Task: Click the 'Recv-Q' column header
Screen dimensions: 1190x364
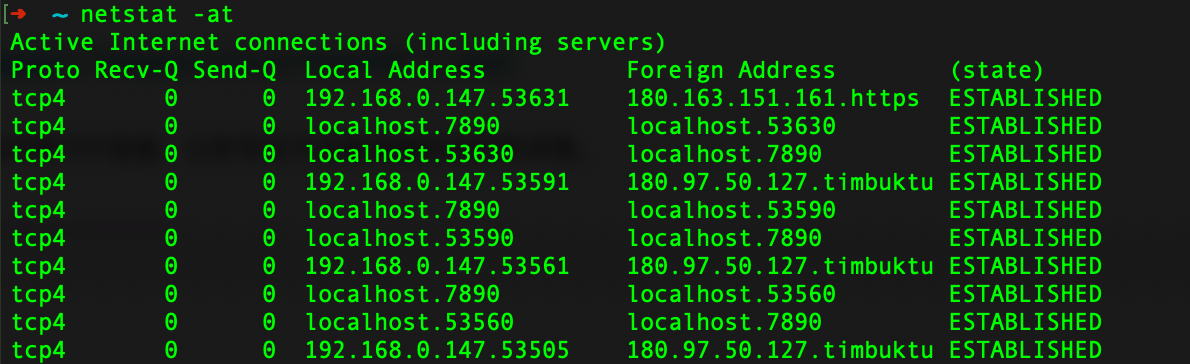Action: click(136, 71)
